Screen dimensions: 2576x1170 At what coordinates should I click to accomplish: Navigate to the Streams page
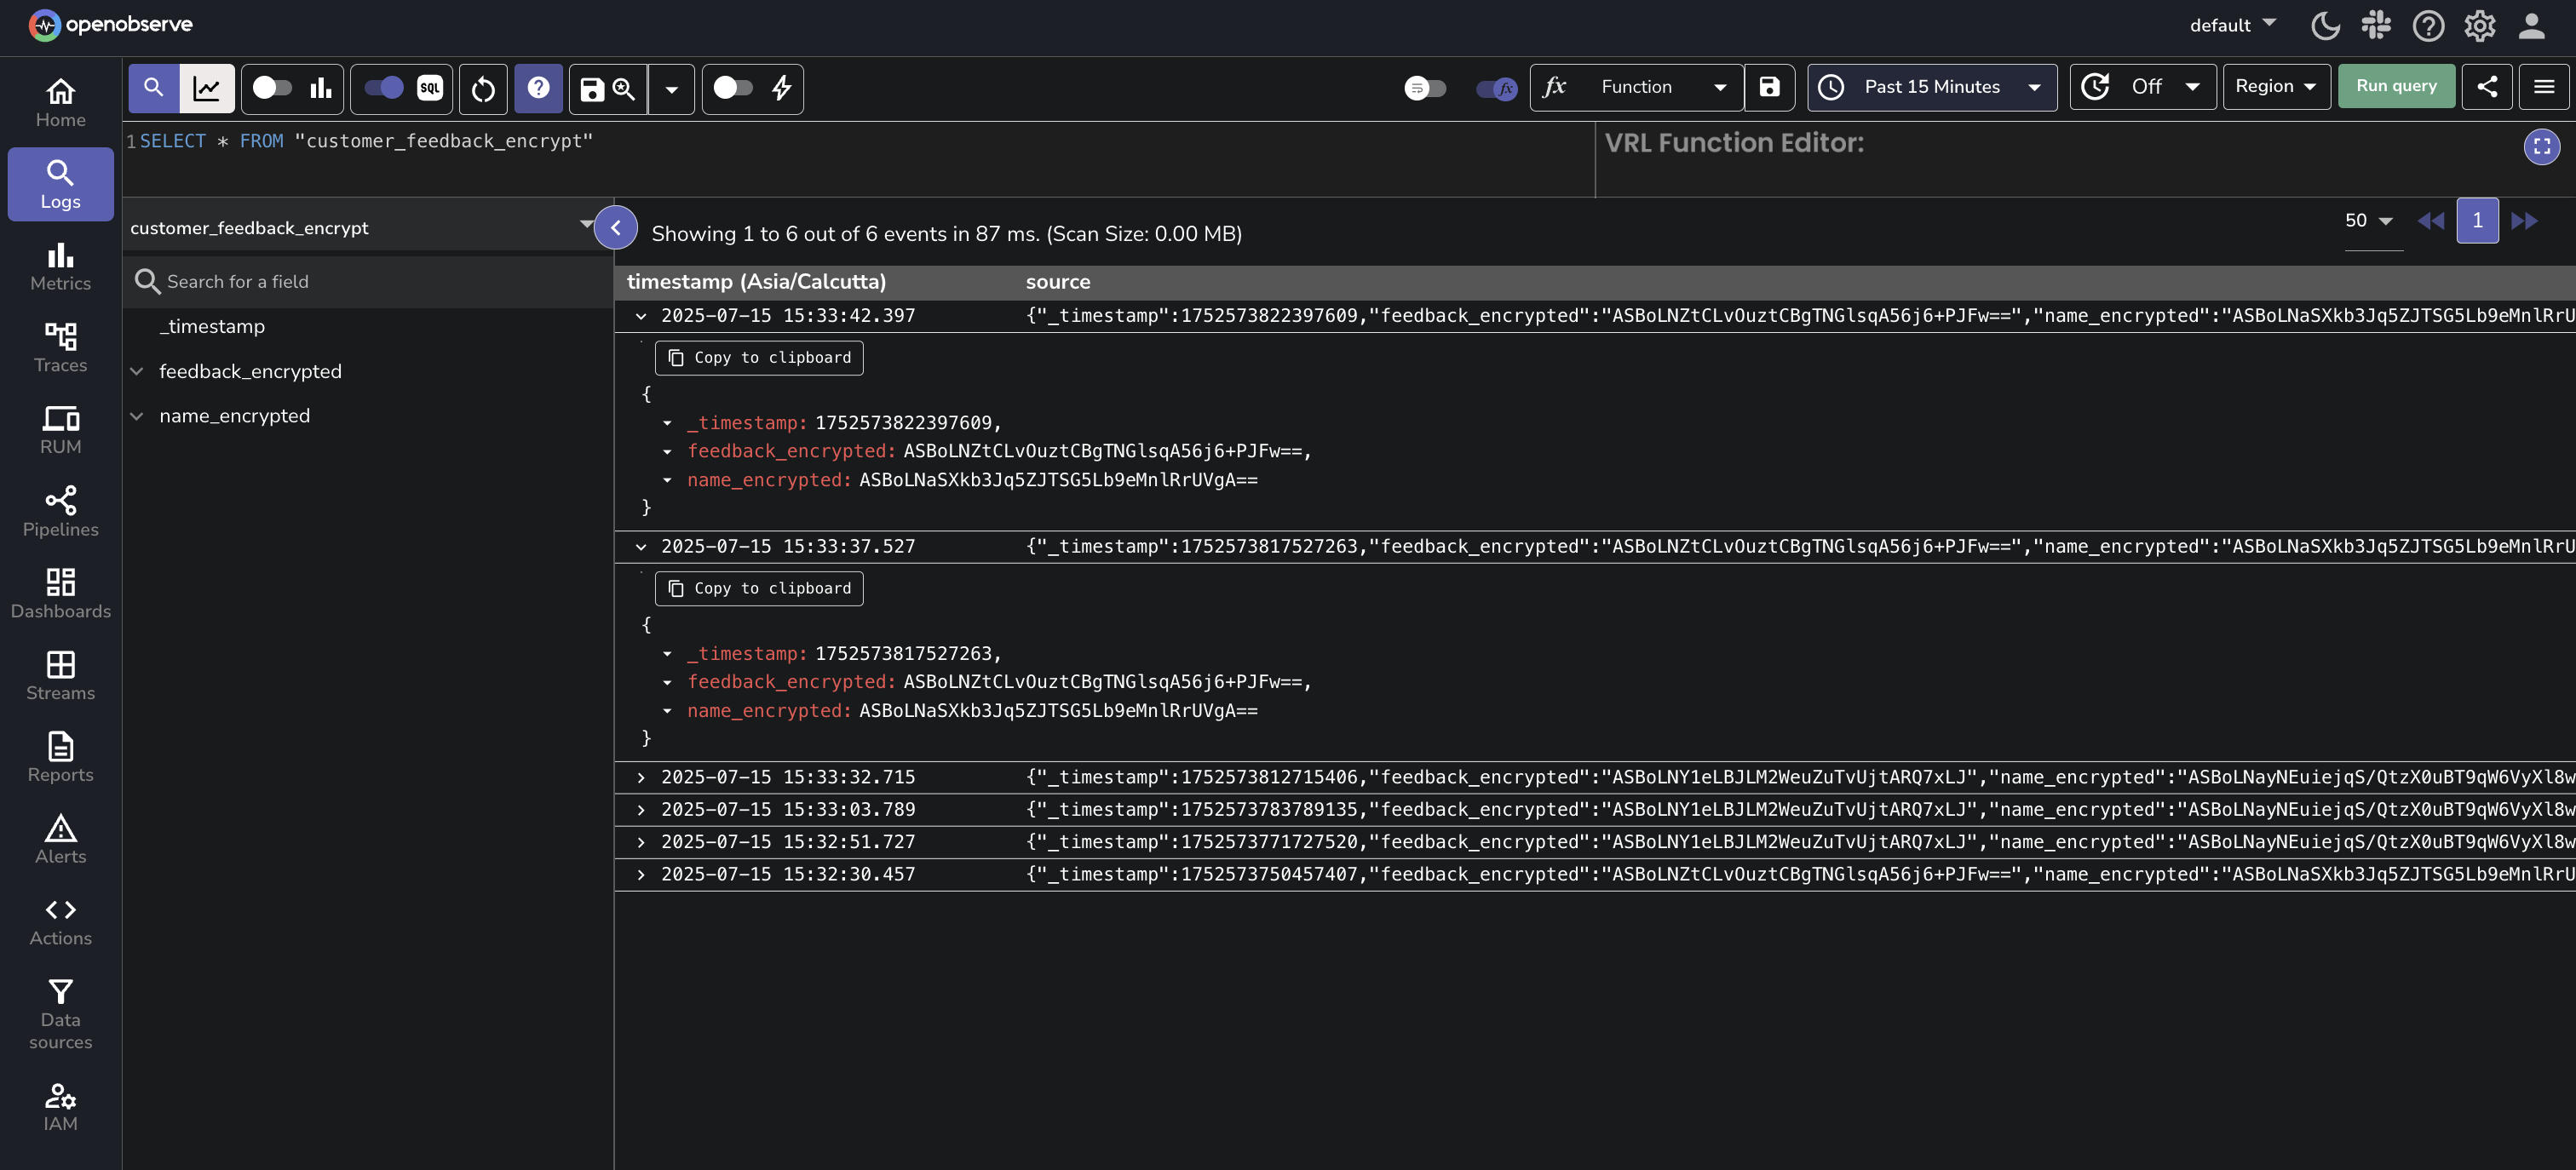[x=60, y=676]
